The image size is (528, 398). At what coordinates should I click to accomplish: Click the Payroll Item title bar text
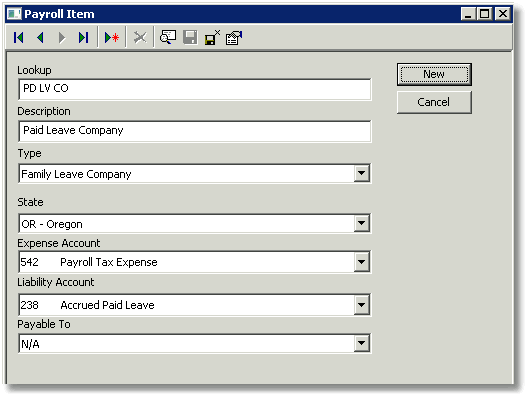pos(59,14)
